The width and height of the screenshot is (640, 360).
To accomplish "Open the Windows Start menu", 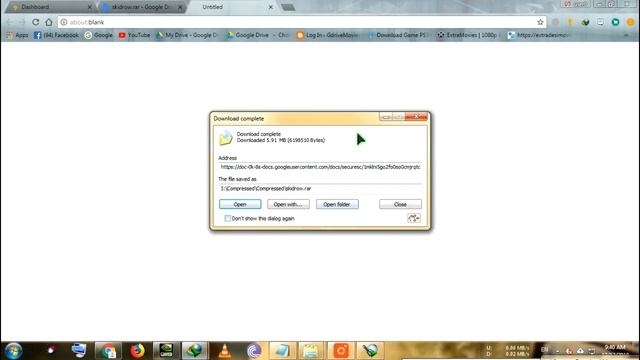I will coord(13,351).
